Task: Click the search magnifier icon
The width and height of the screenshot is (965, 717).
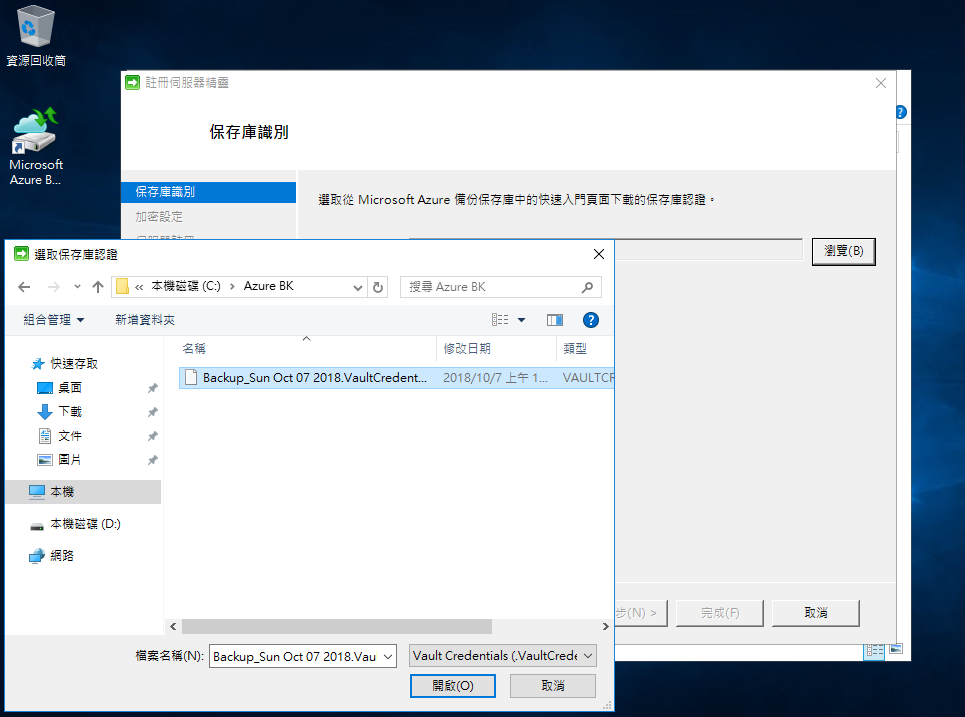Action: point(587,287)
